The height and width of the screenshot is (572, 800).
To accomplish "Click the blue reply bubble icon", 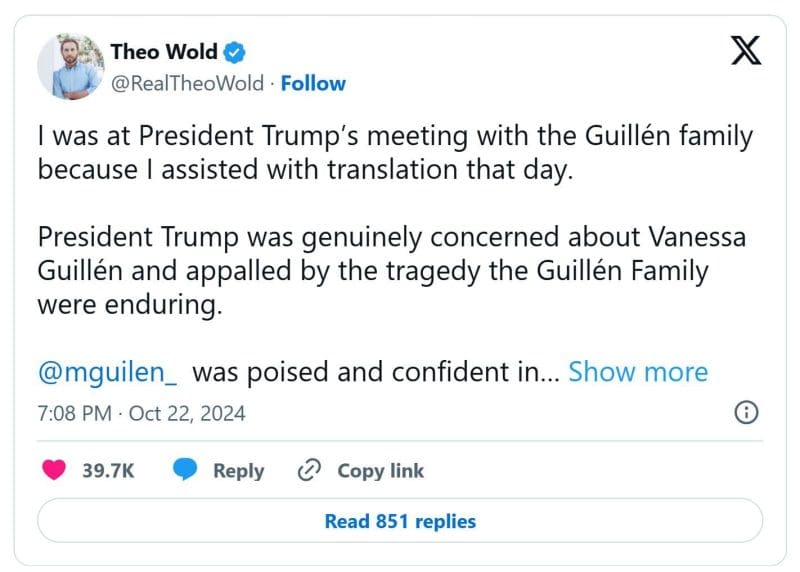I will point(185,470).
